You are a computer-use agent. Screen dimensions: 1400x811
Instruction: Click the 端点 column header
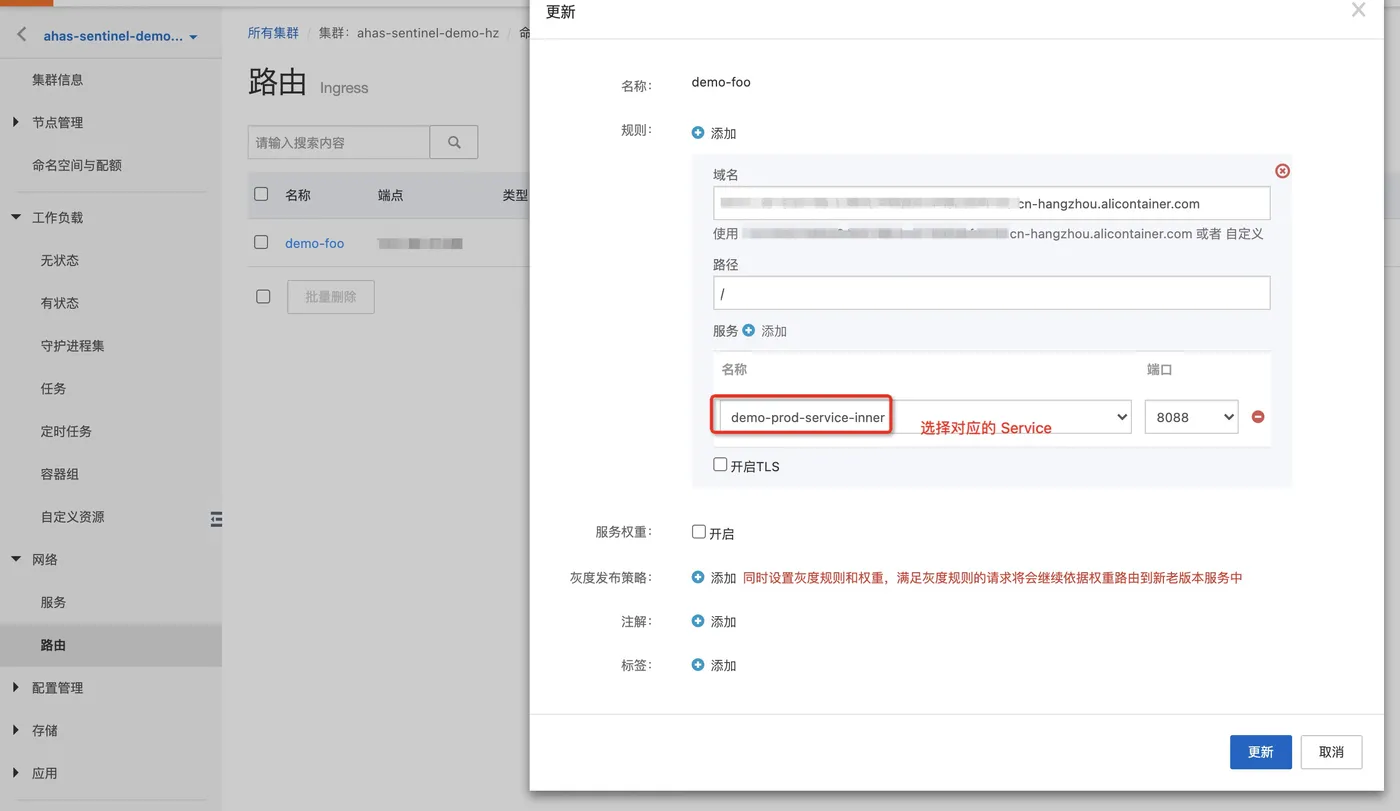click(391, 195)
